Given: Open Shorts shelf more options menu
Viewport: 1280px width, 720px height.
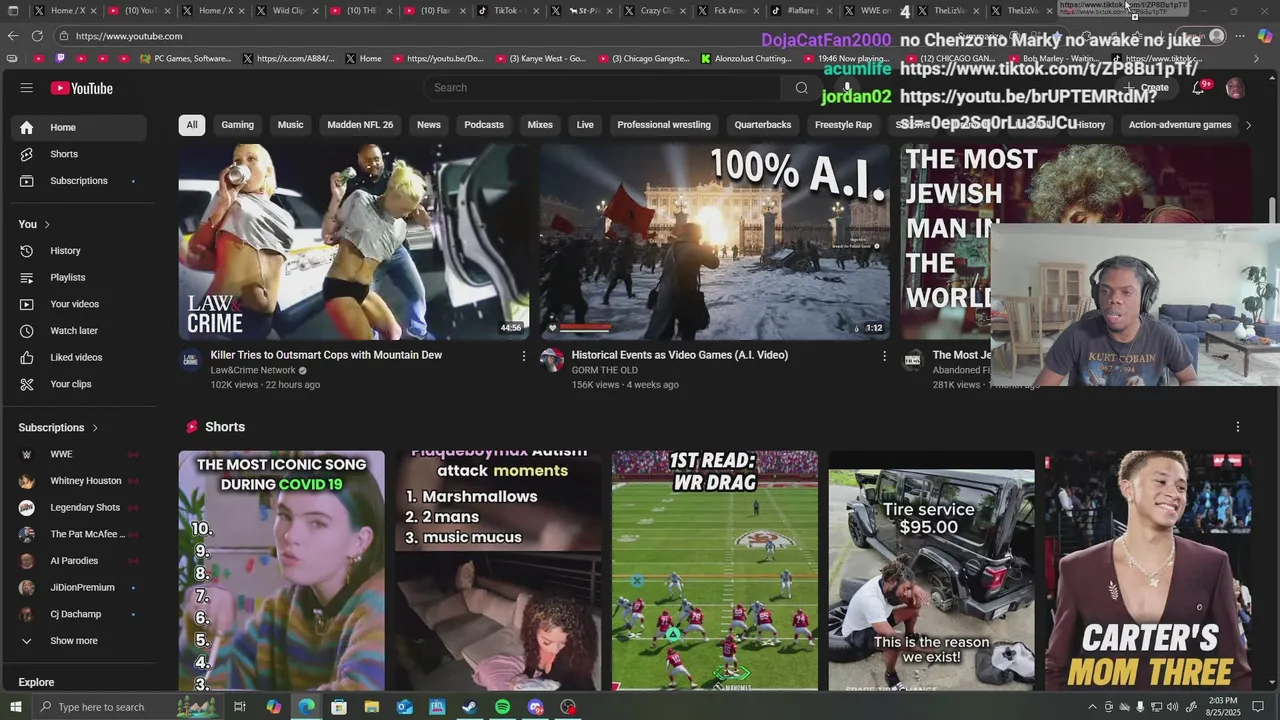Looking at the screenshot, I should (x=1237, y=427).
